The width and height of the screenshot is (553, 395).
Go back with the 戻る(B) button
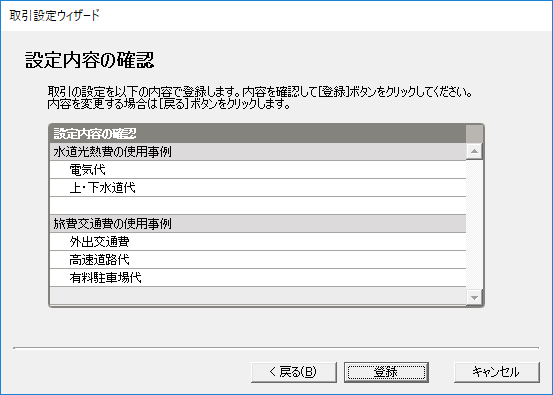click(294, 372)
